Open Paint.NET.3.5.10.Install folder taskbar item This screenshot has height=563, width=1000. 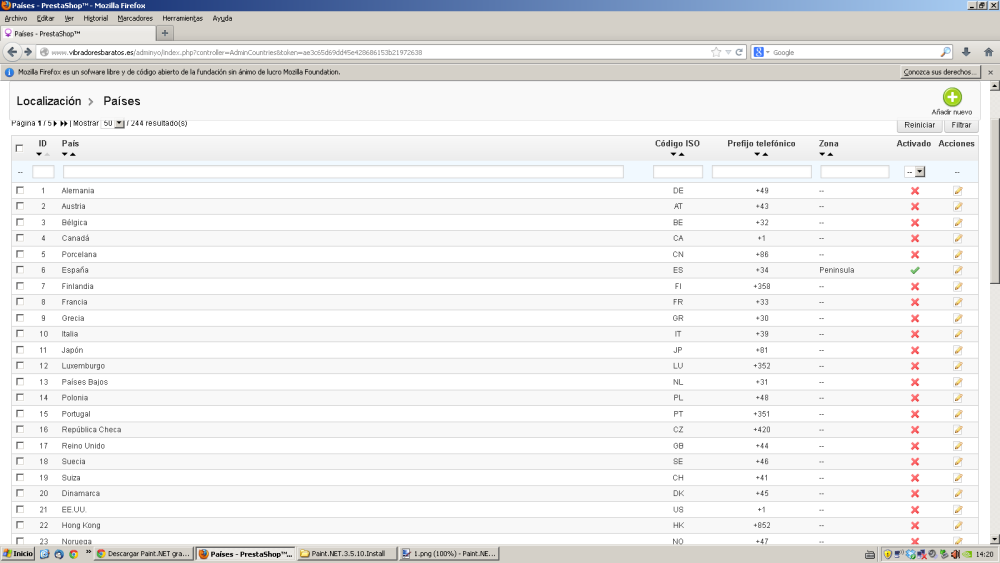(348, 553)
